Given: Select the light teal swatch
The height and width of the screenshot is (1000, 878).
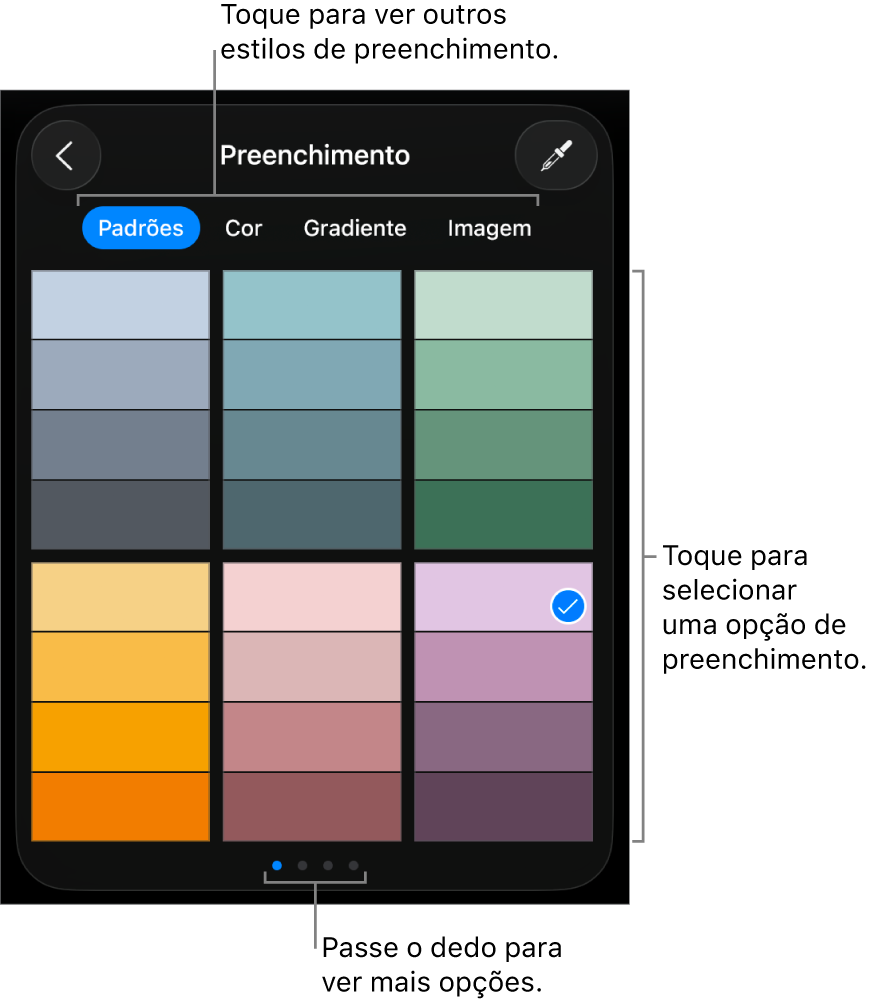Looking at the screenshot, I should [311, 305].
